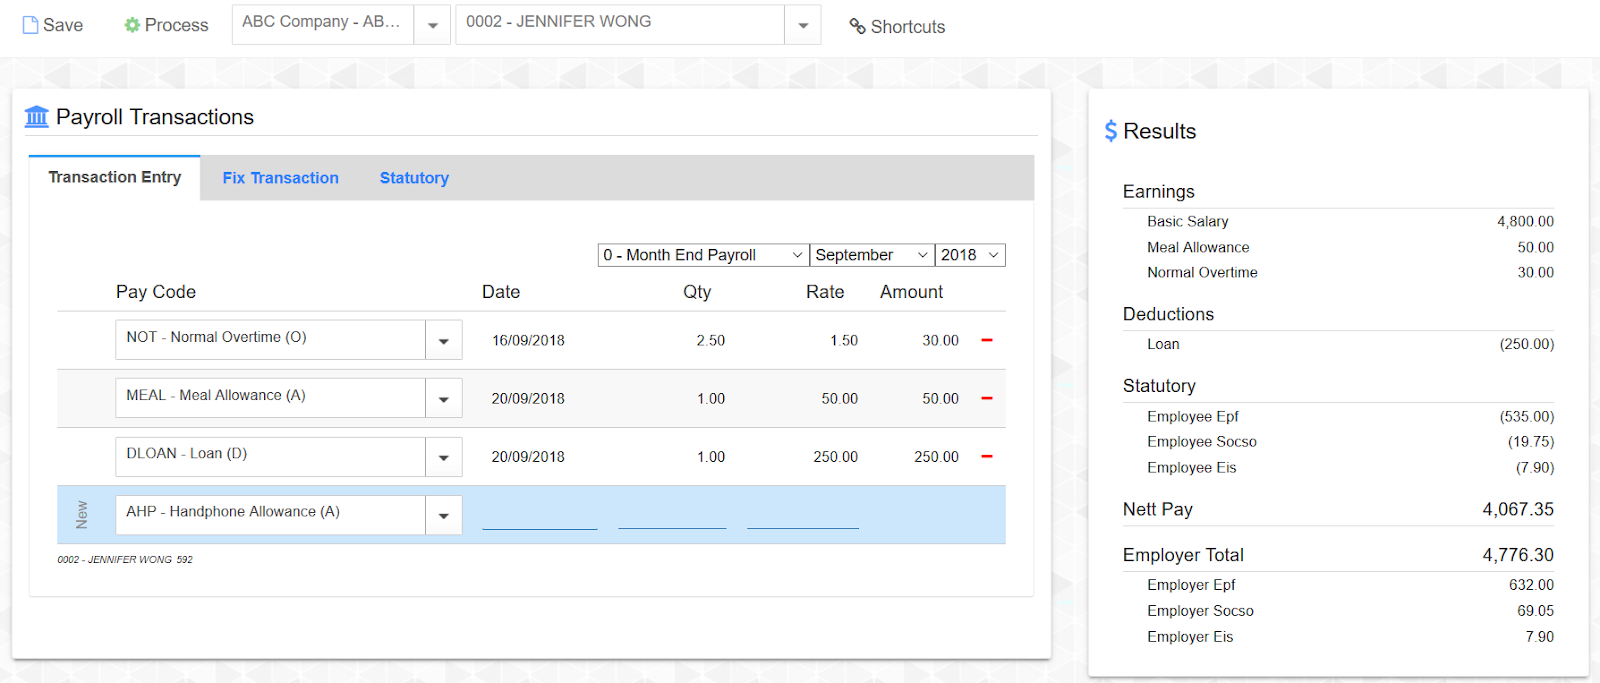Change the September month dropdown
The height and width of the screenshot is (683, 1600).
[872, 255]
